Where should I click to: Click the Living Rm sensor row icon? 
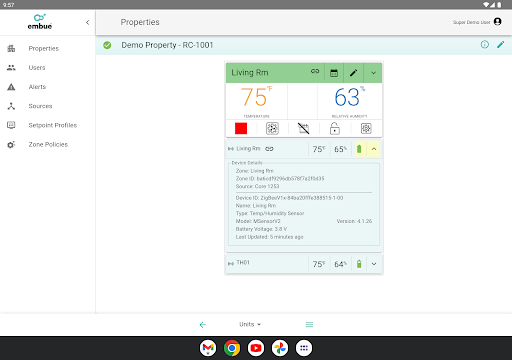231,149
